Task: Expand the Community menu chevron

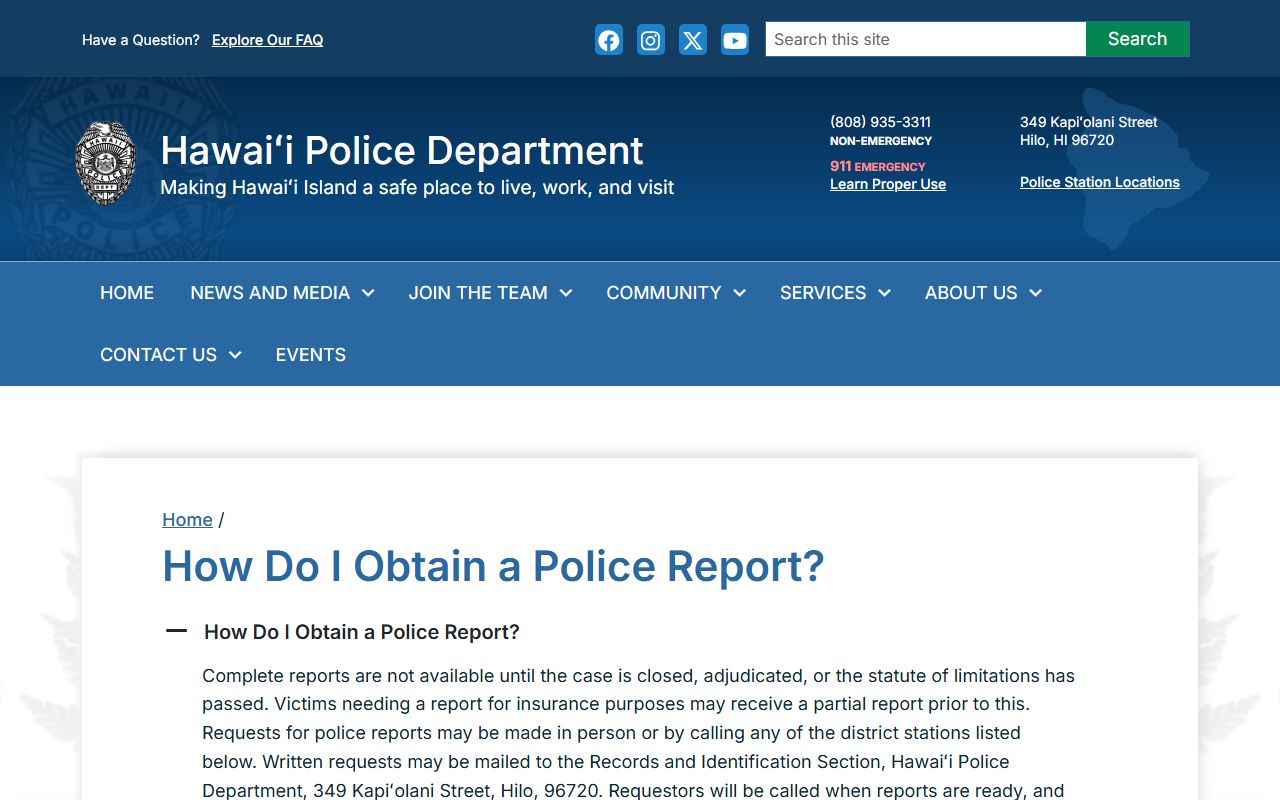Action: click(740, 293)
